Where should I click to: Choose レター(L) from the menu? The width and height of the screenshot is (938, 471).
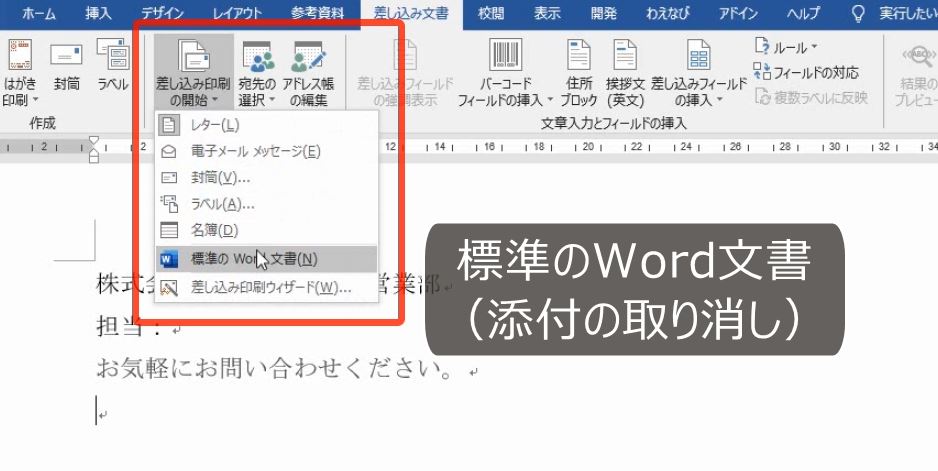click(266, 125)
